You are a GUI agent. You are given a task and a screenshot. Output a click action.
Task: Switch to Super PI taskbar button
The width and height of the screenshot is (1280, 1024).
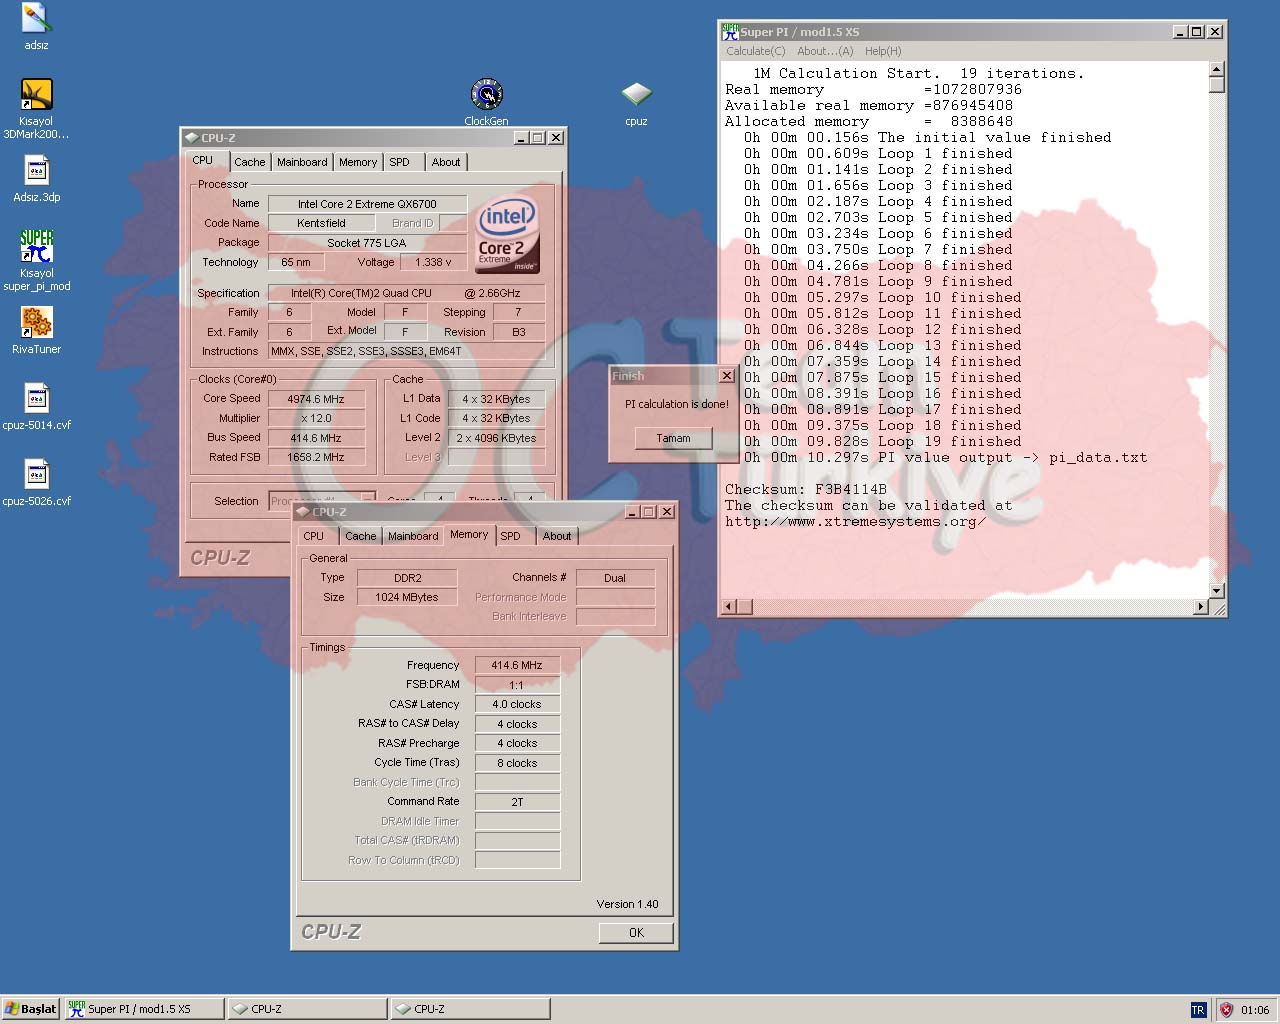click(145, 1009)
